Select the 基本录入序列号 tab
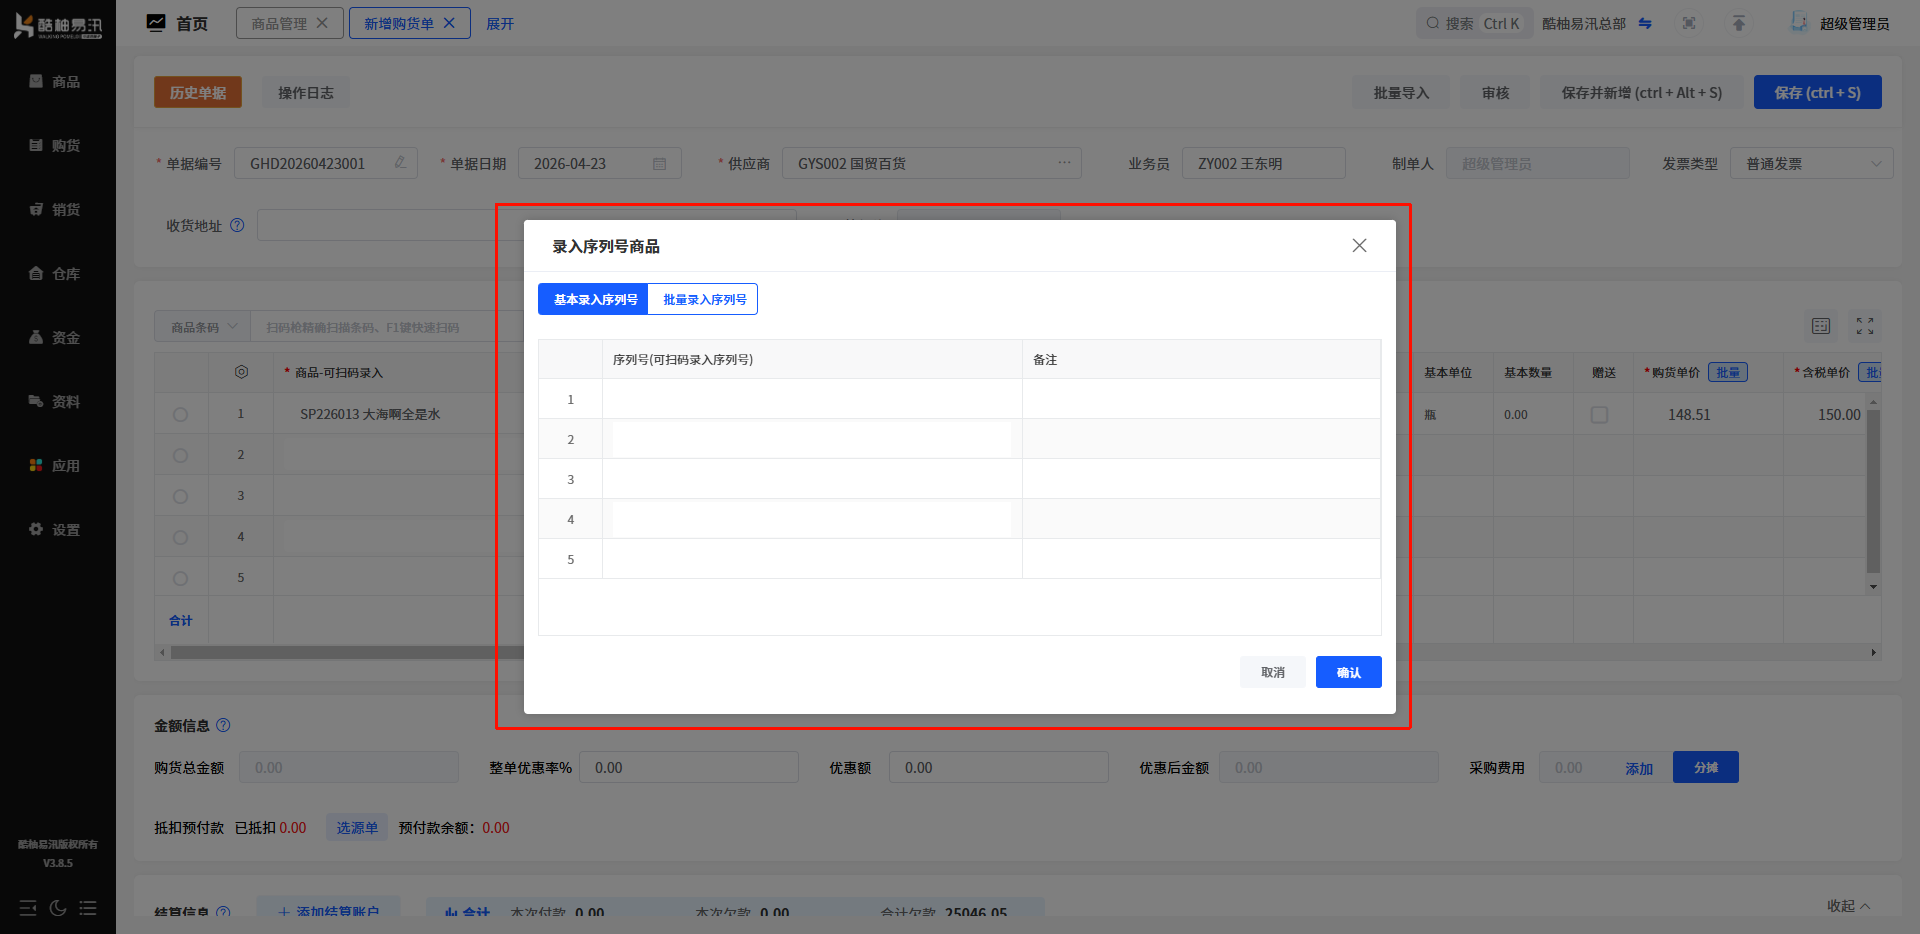This screenshot has height=934, width=1920. pyautogui.click(x=594, y=300)
